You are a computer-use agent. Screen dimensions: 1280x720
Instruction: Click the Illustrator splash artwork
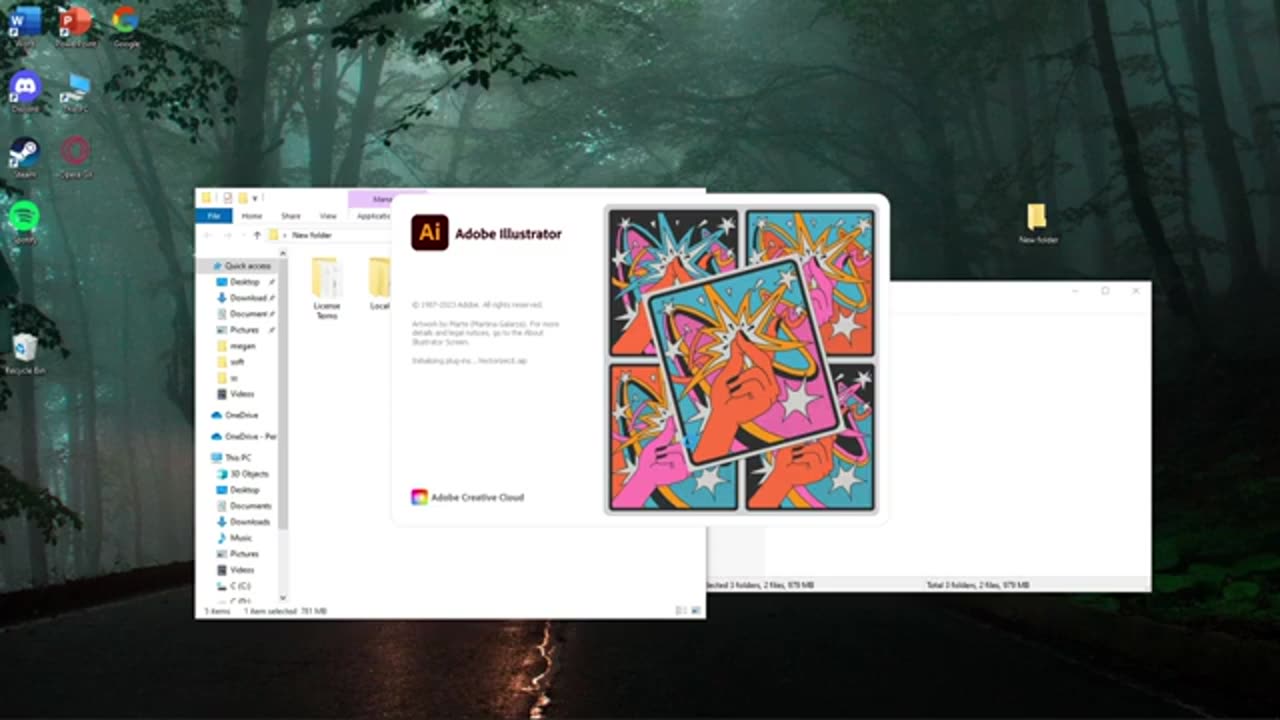741,359
